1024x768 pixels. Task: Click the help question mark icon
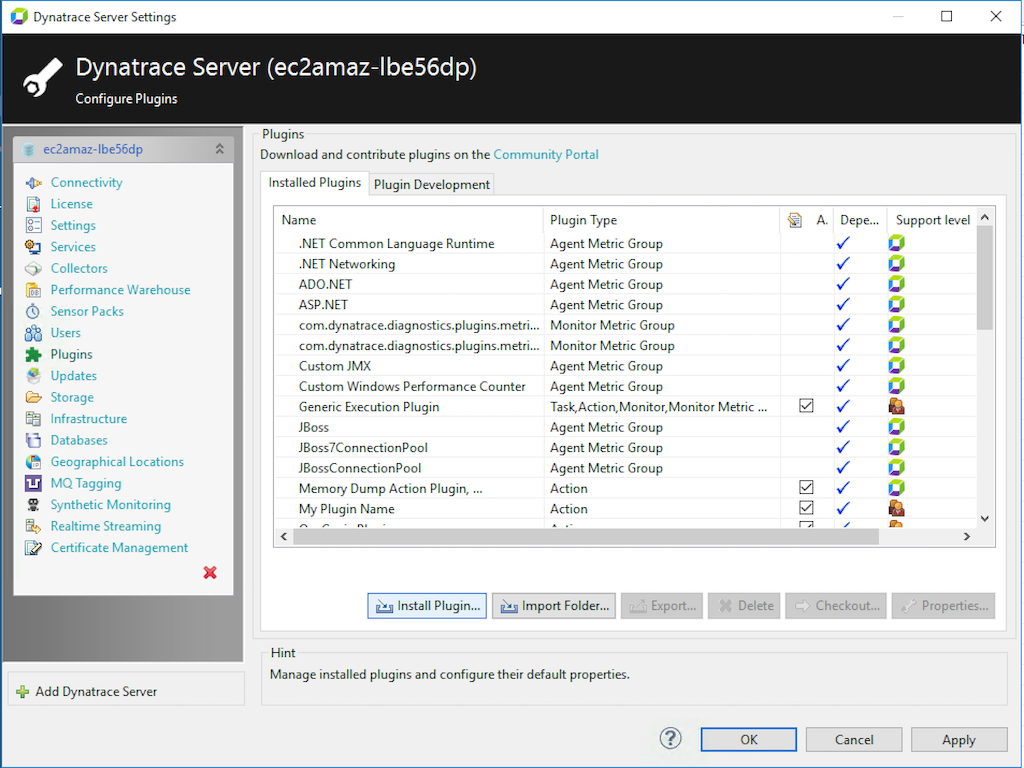[670, 739]
